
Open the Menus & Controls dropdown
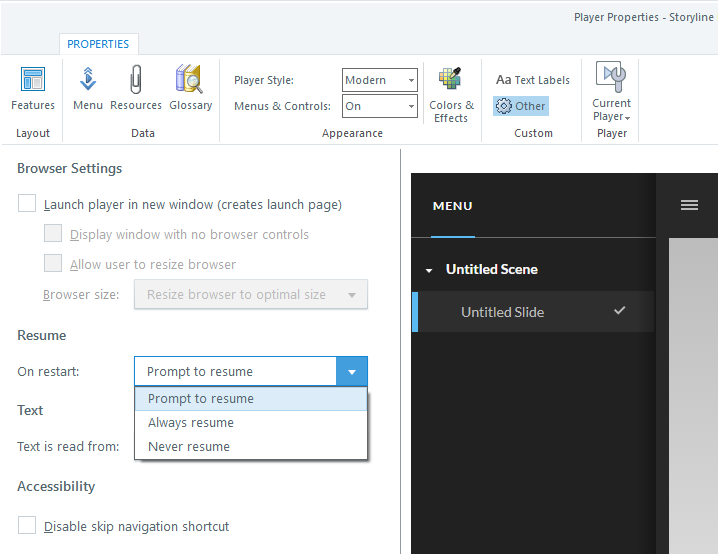click(x=380, y=106)
